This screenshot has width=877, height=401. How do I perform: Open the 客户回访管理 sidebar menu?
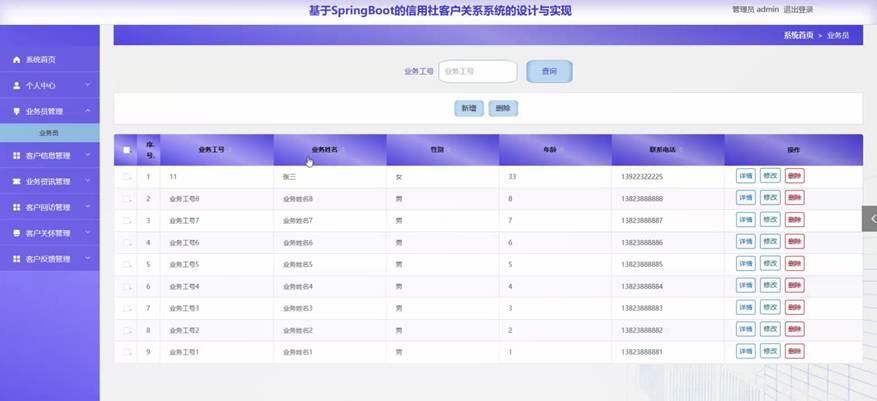pyautogui.click(x=50, y=207)
